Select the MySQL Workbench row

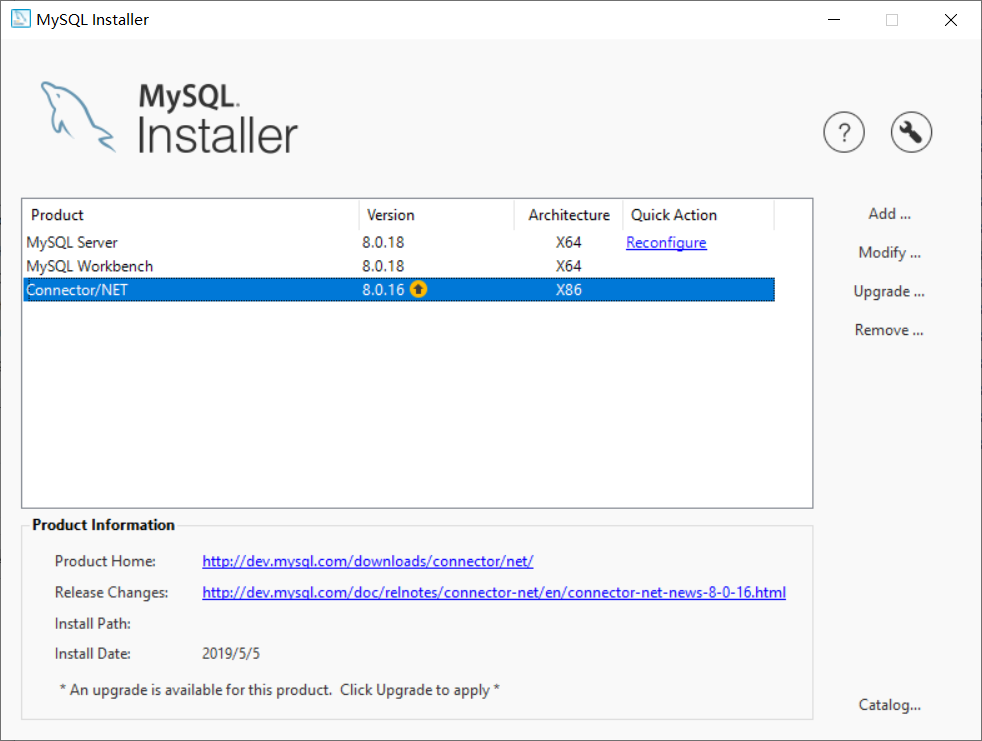[399, 266]
